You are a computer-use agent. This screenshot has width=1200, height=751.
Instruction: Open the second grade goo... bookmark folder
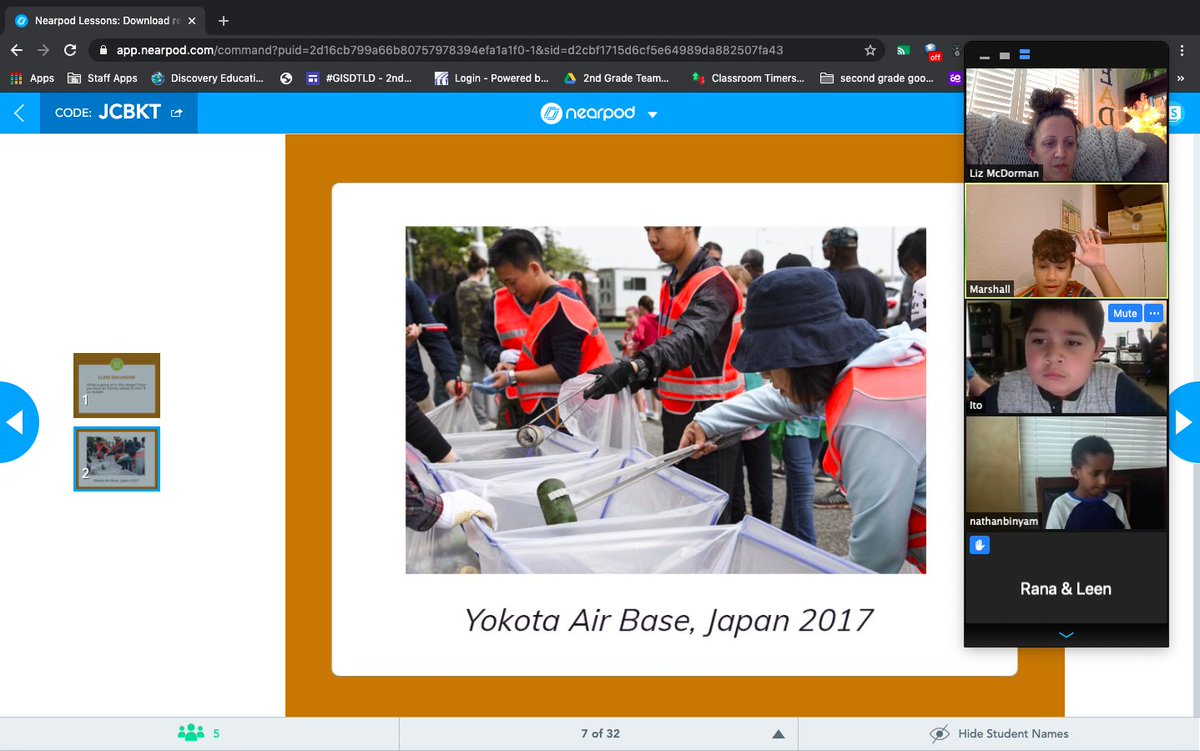coord(877,78)
